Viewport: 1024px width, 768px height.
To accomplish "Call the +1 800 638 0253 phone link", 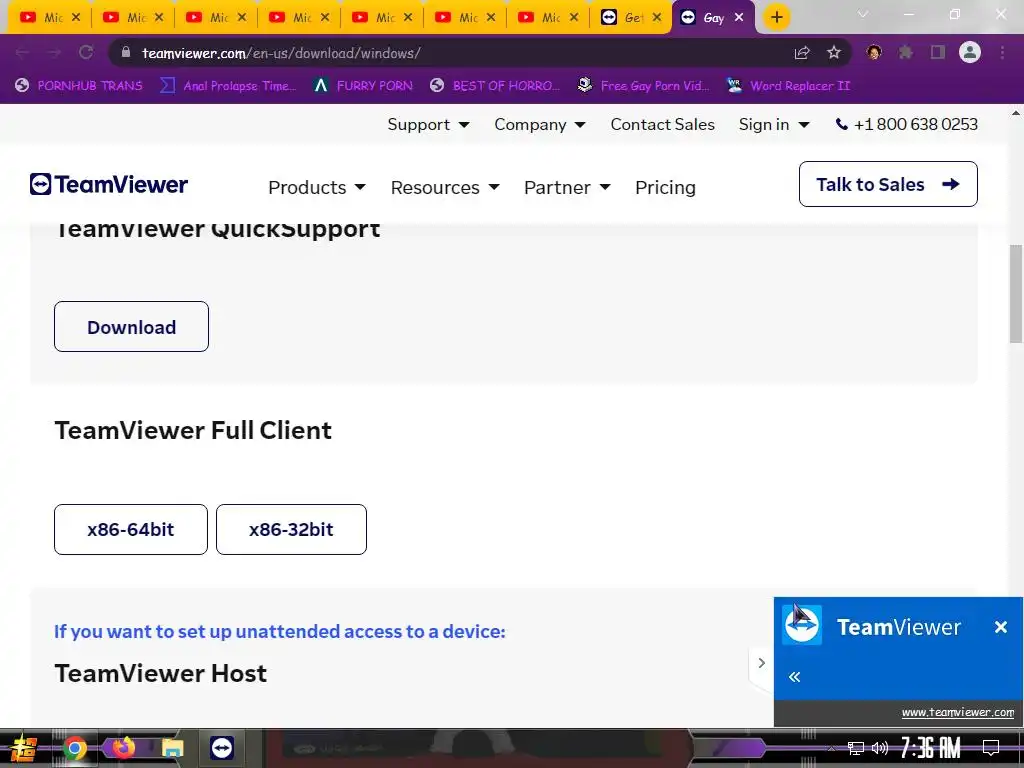I will tap(907, 124).
